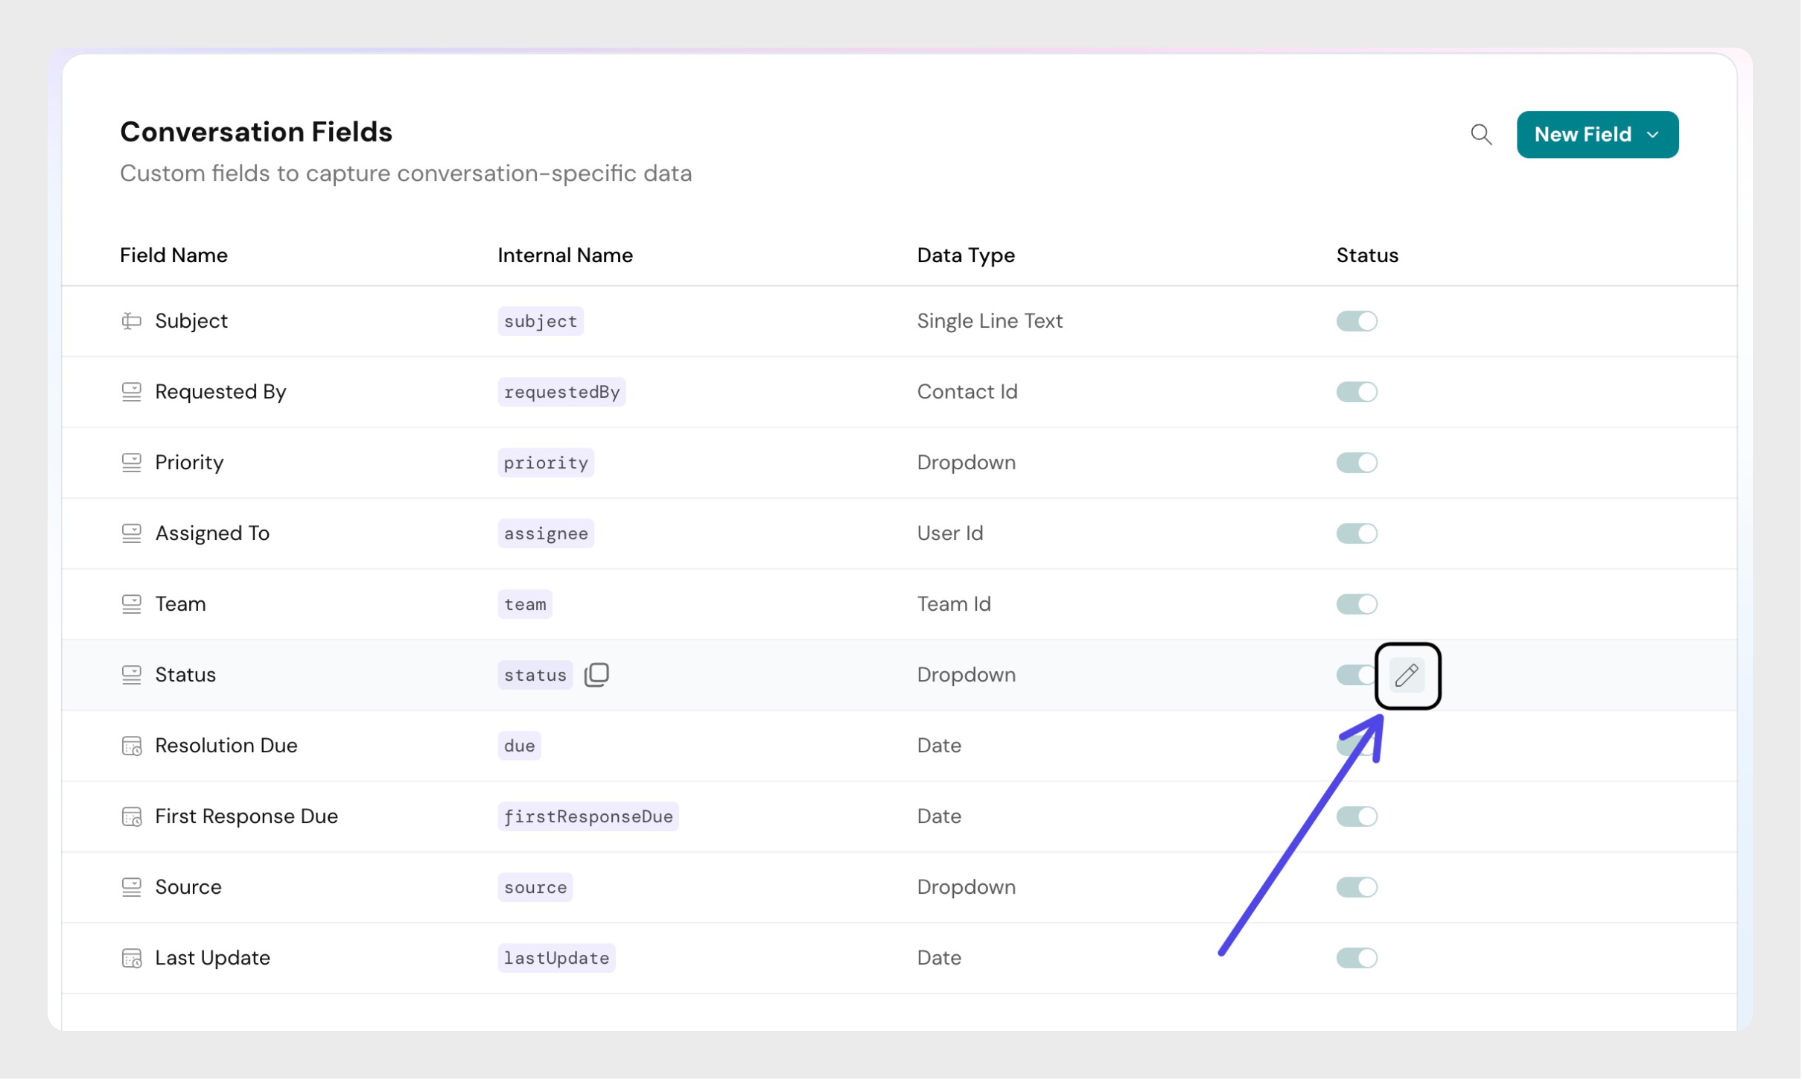Screen dimensions: 1802x1080
Task: Click the search magnifier icon
Action: pyautogui.click(x=1481, y=135)
